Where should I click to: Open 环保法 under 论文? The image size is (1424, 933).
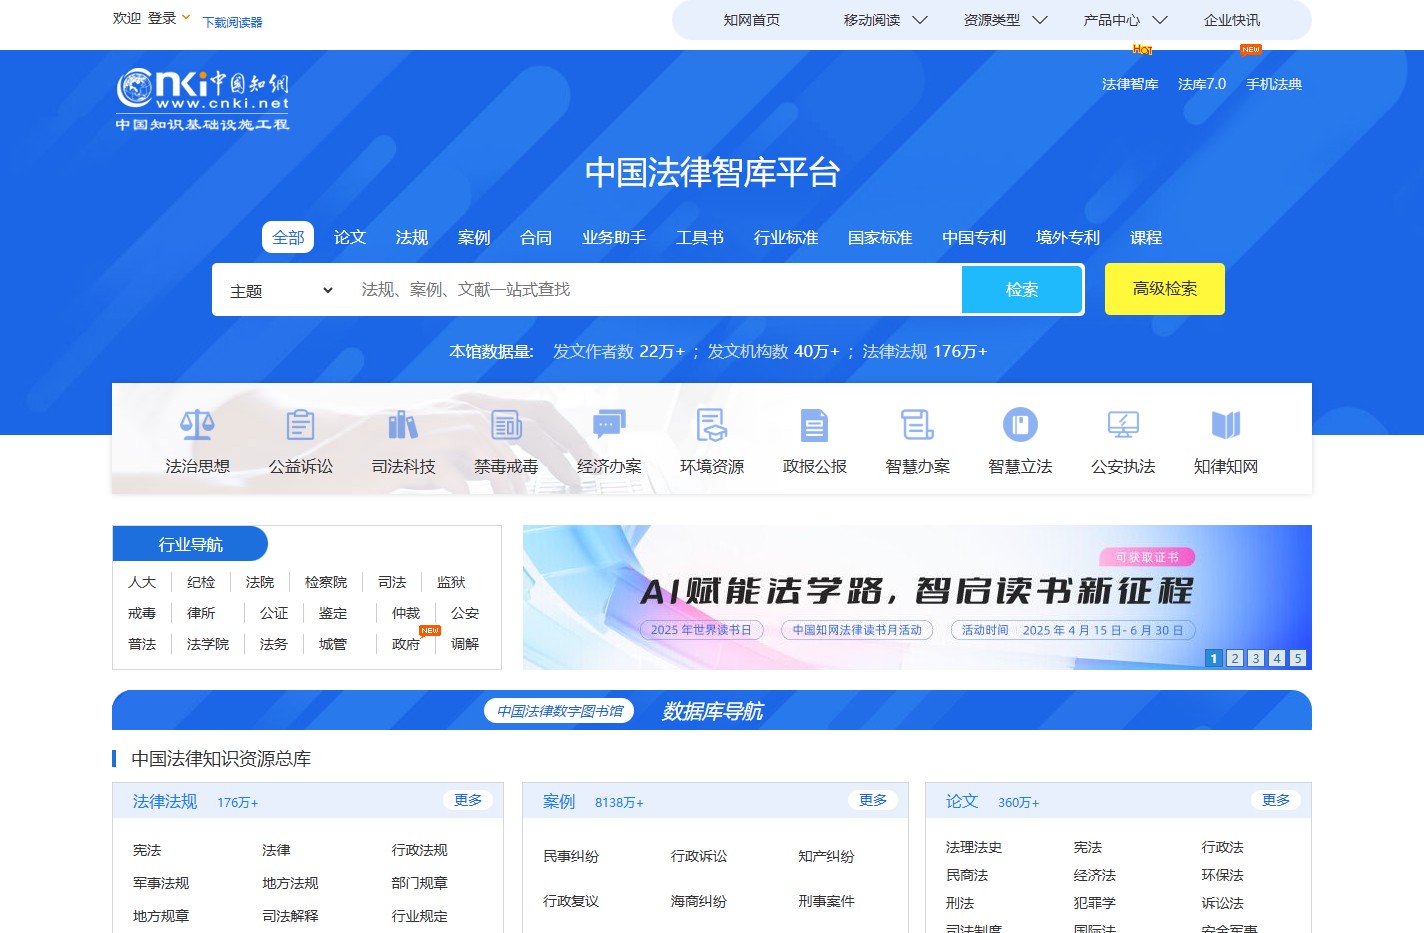(x=1223, y=875)
